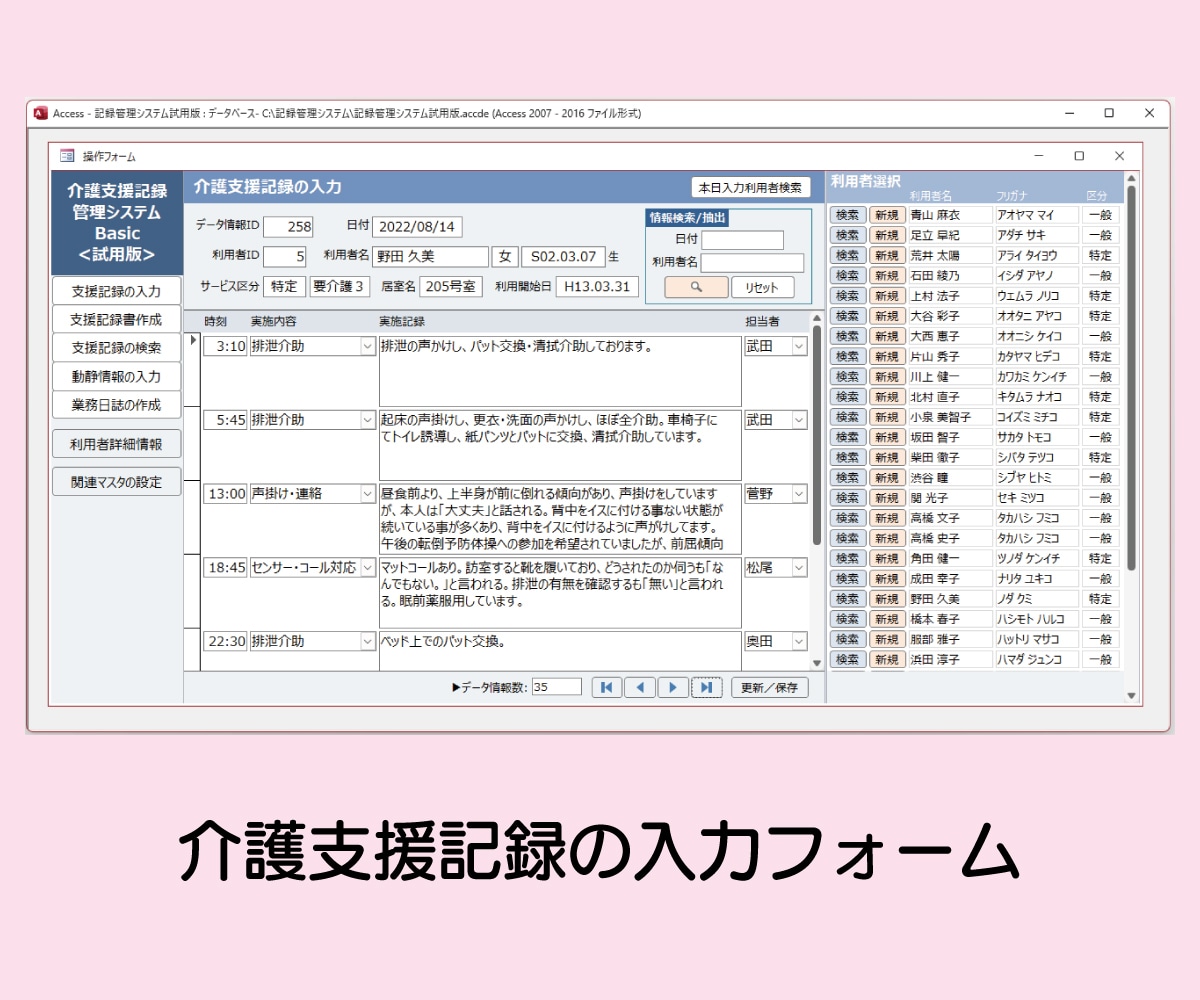
Task: Click 実施記録 text for 22:30 row
Action: tap(560, 650)
